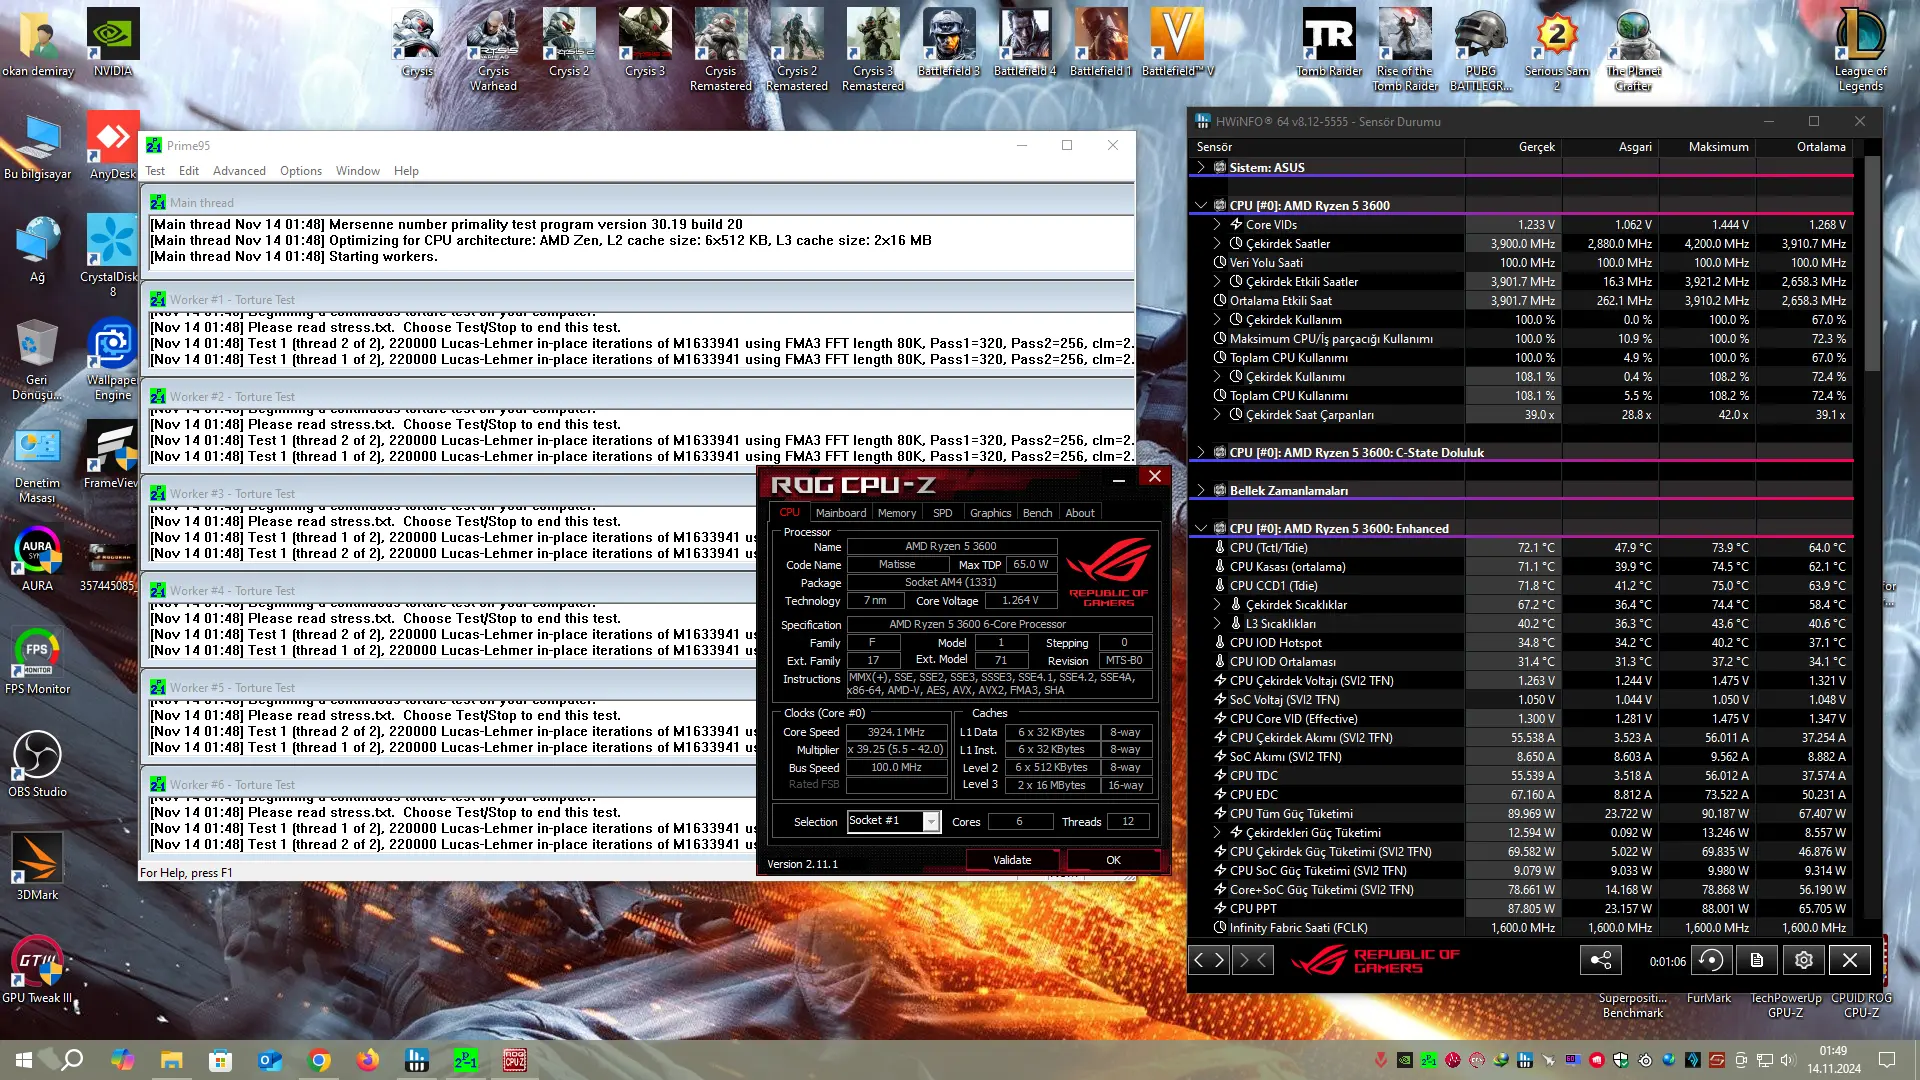
Task: Switch to the CPU-Z Graphics tab
Action: (x=991, y=513)
